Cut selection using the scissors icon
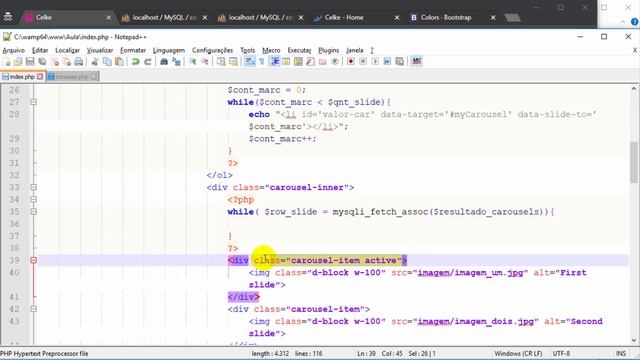This screenshot has width=640, height=360. pyautogui.click(x=95, y=61)
